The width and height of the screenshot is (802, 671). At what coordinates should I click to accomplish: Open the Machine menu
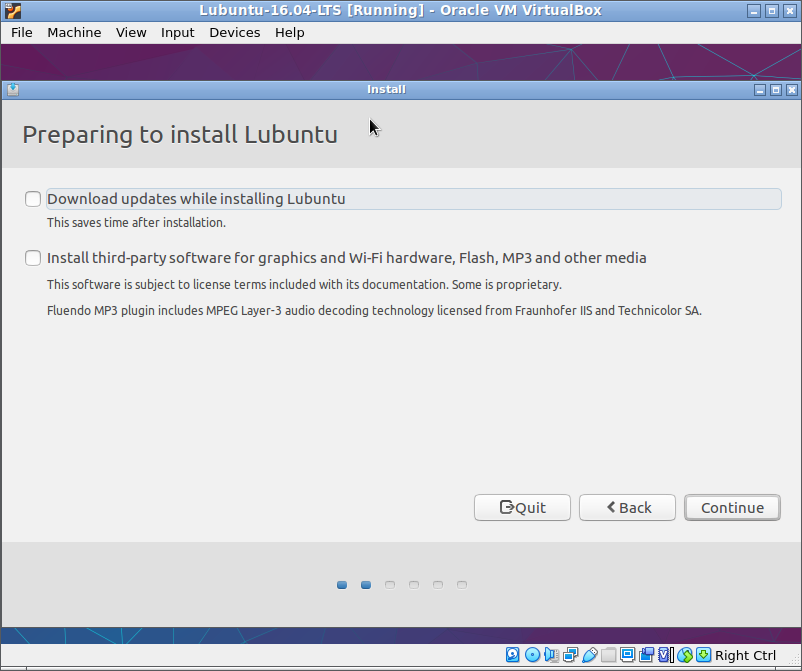click(x=74, y=33)
